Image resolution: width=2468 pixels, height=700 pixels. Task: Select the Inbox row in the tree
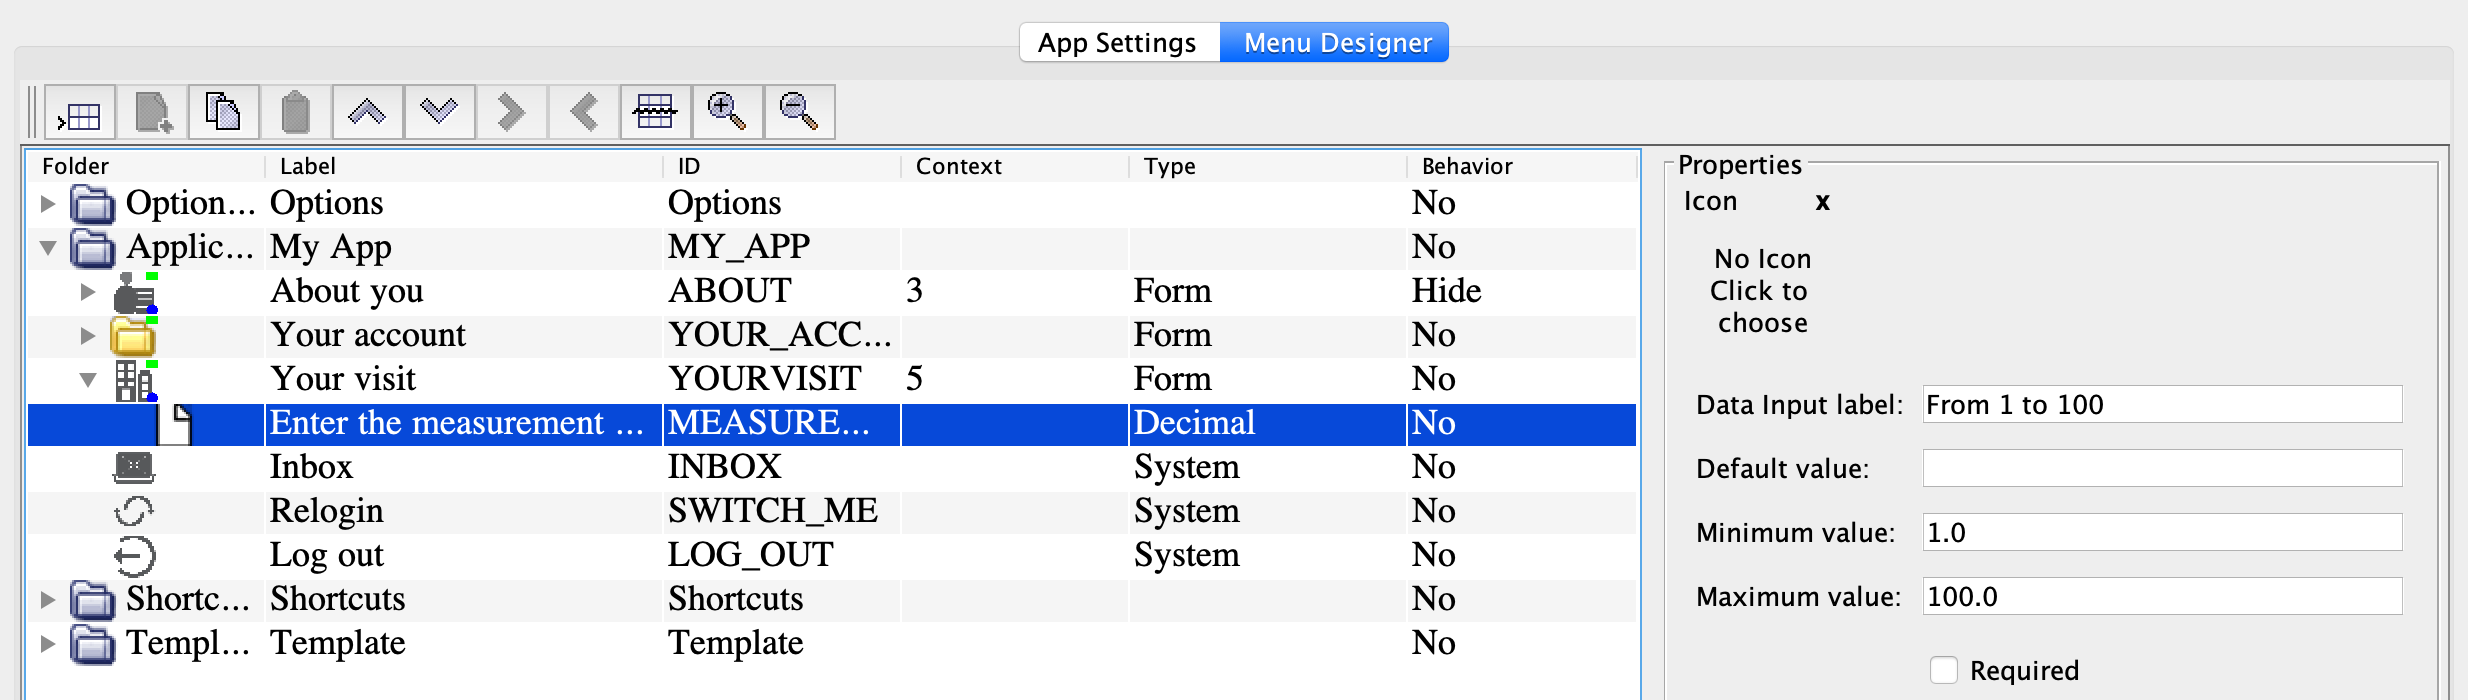312,468
